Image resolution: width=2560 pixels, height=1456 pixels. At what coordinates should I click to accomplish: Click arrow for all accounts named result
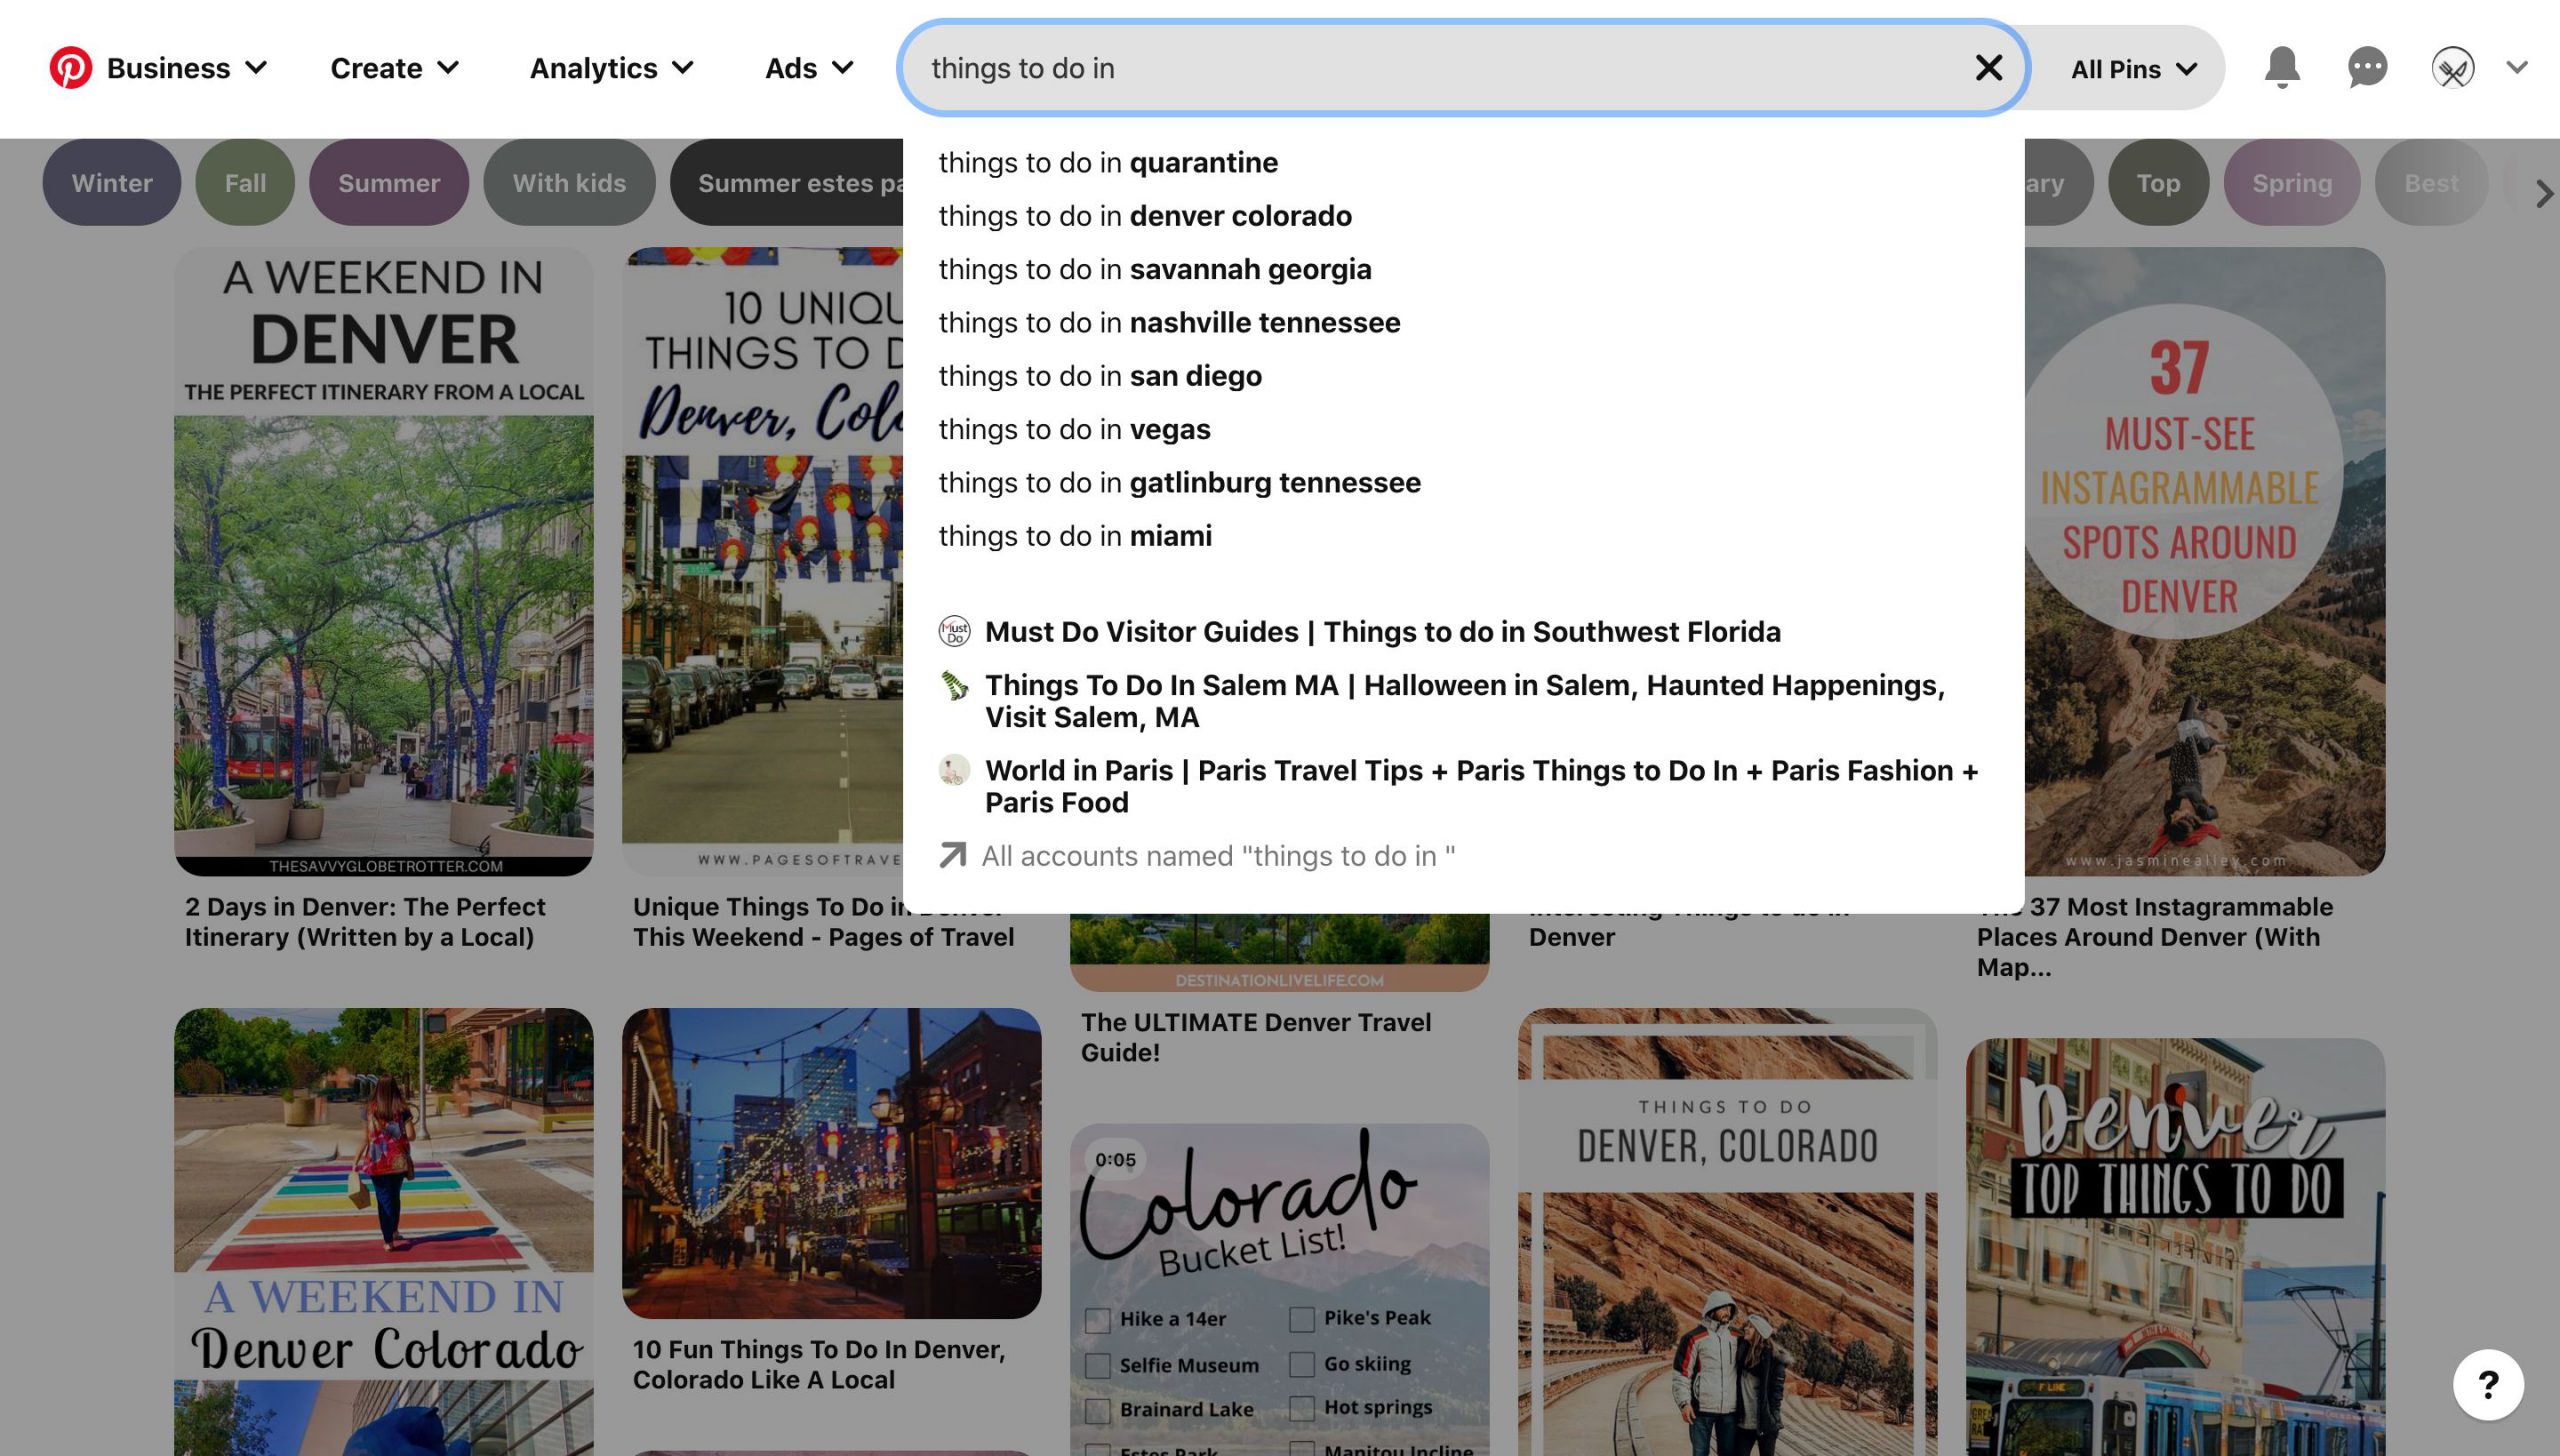[953, 856]
